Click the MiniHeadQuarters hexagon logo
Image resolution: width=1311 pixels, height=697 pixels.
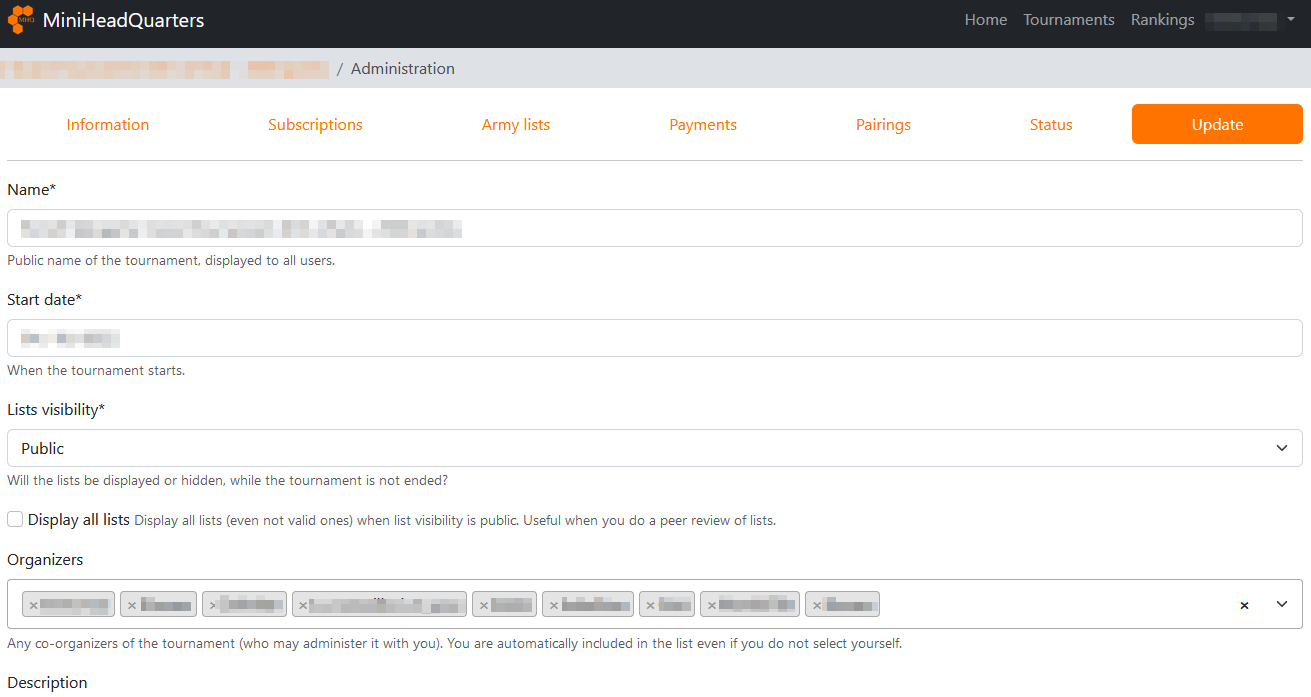pos(21,20)
